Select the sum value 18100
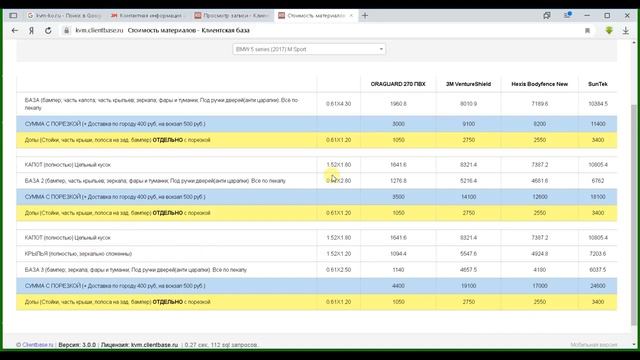 pos(598,197)
